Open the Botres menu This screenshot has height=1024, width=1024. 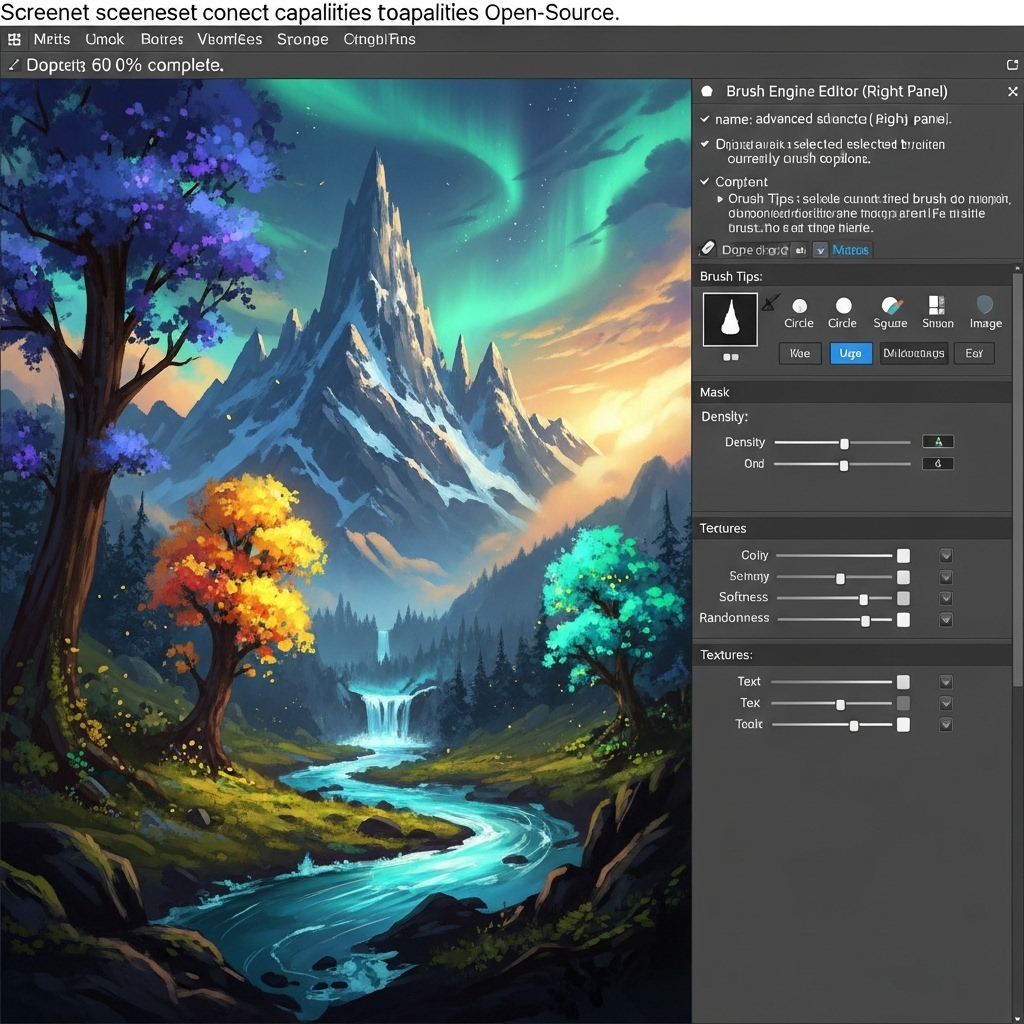[161, 38]
